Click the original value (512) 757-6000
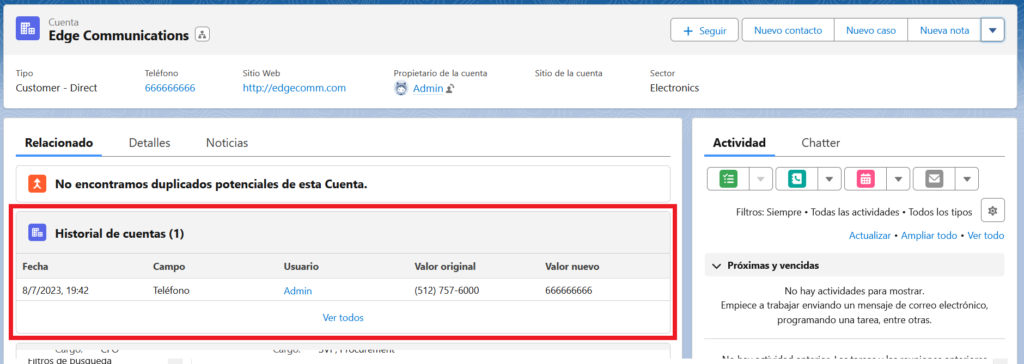Image resolution: width=1024 pixels, height=364 pixels. pos(447,291)
